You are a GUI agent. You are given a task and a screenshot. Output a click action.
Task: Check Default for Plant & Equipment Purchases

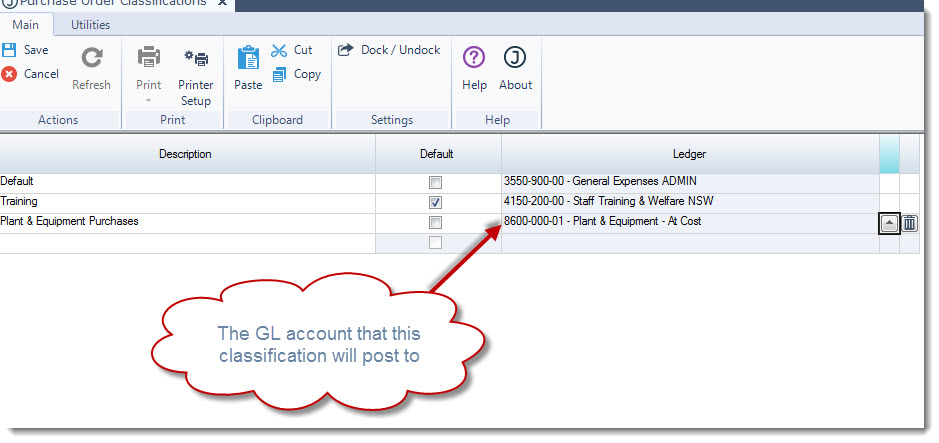click(436, 223)
